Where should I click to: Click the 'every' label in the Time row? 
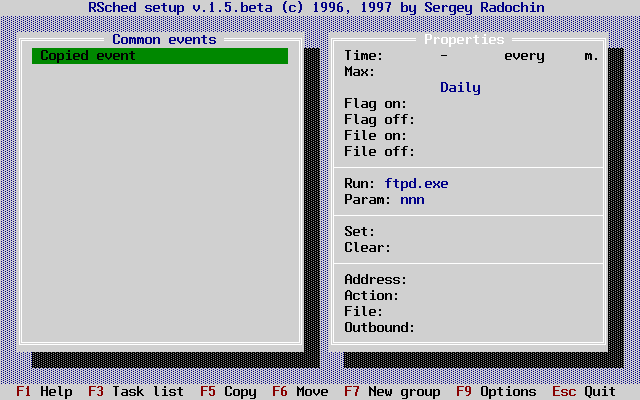tap(524, 56)
